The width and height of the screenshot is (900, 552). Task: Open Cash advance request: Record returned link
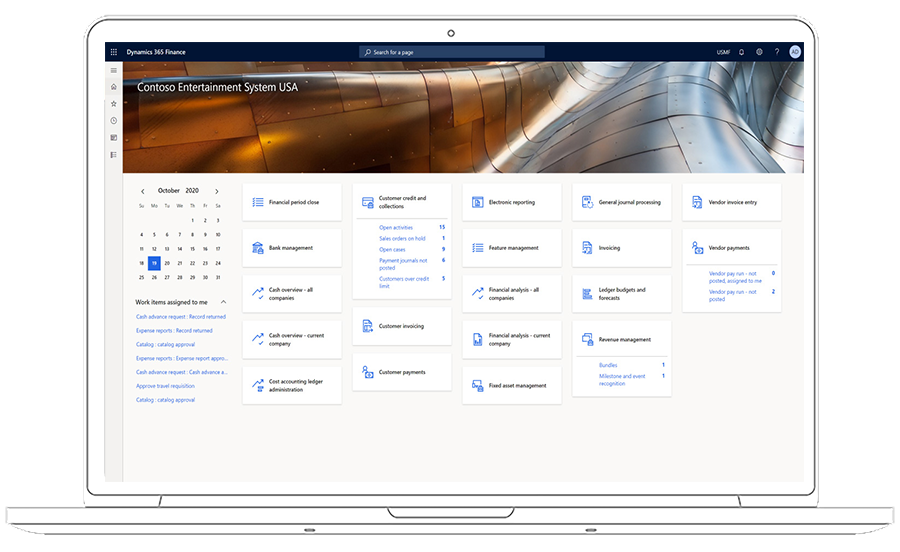pyautogui.click(x=181, y=317)
